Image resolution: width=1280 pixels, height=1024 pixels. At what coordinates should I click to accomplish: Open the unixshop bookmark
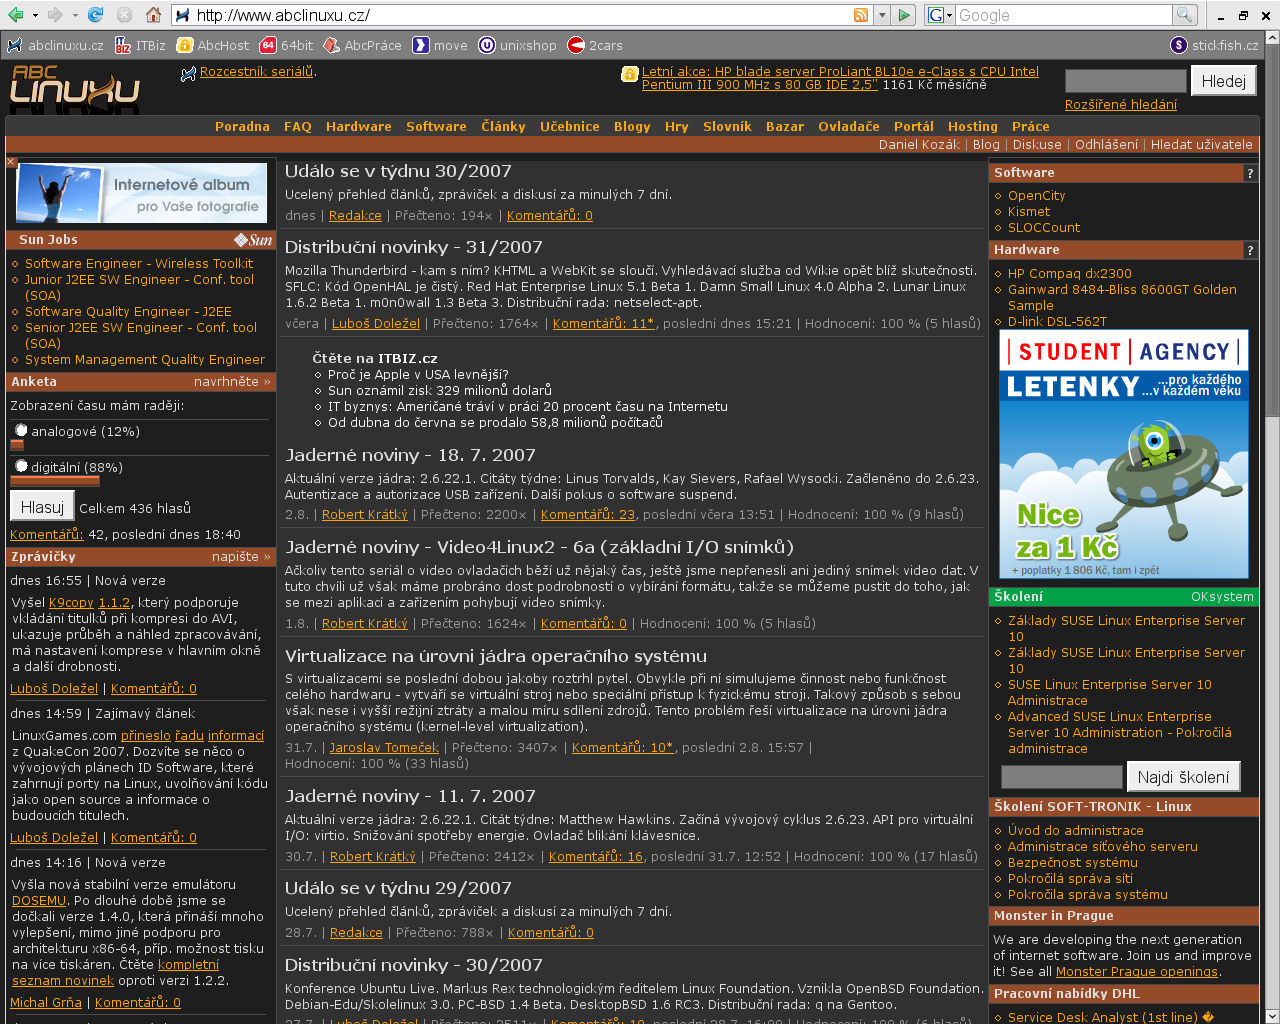click(x=517, y=45)
